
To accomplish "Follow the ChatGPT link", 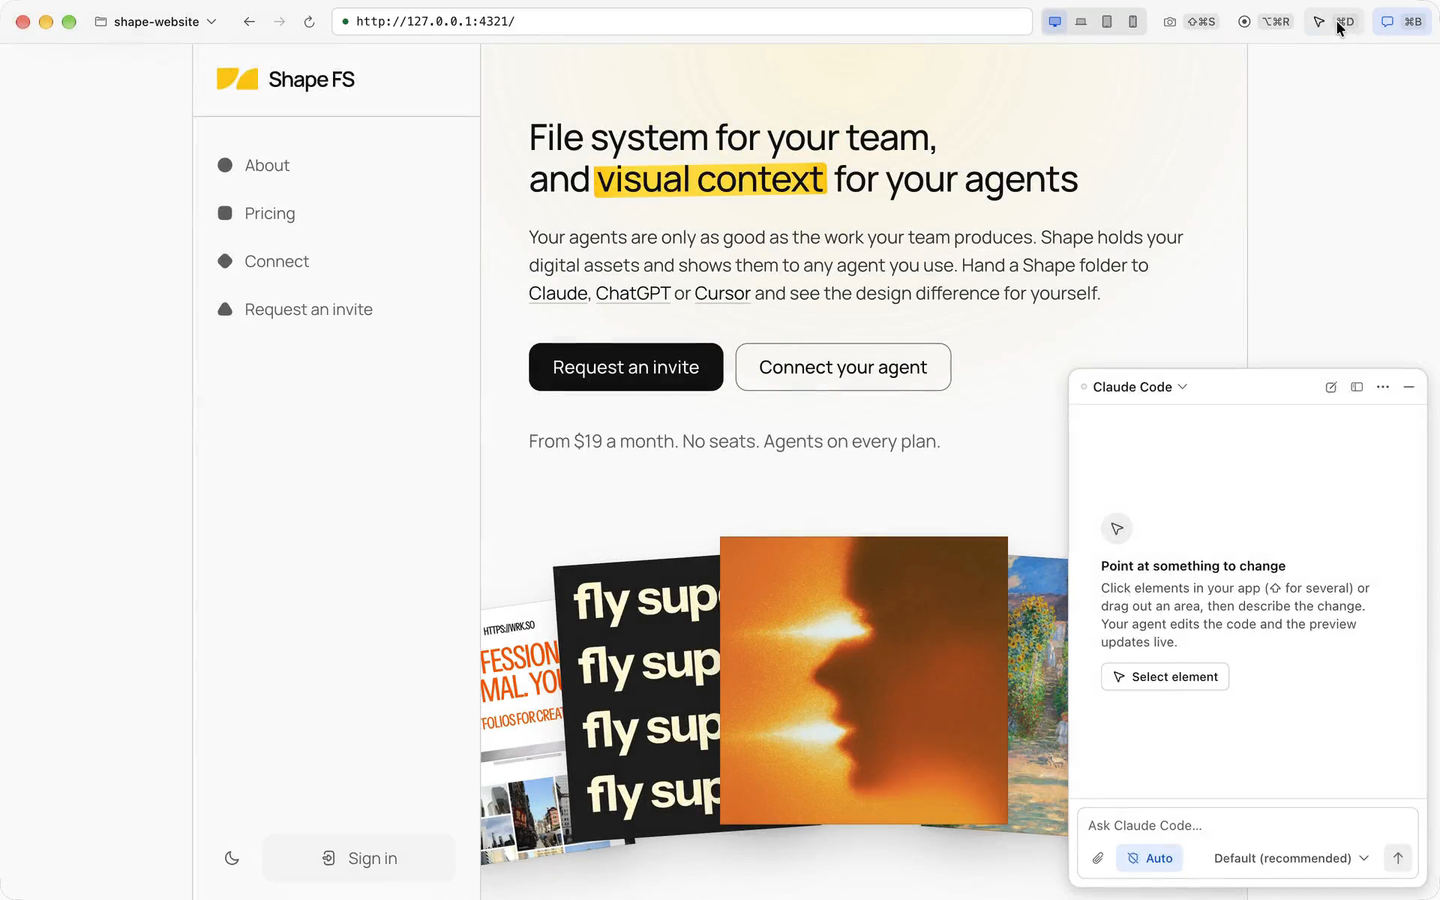I will tap(633, 293).
